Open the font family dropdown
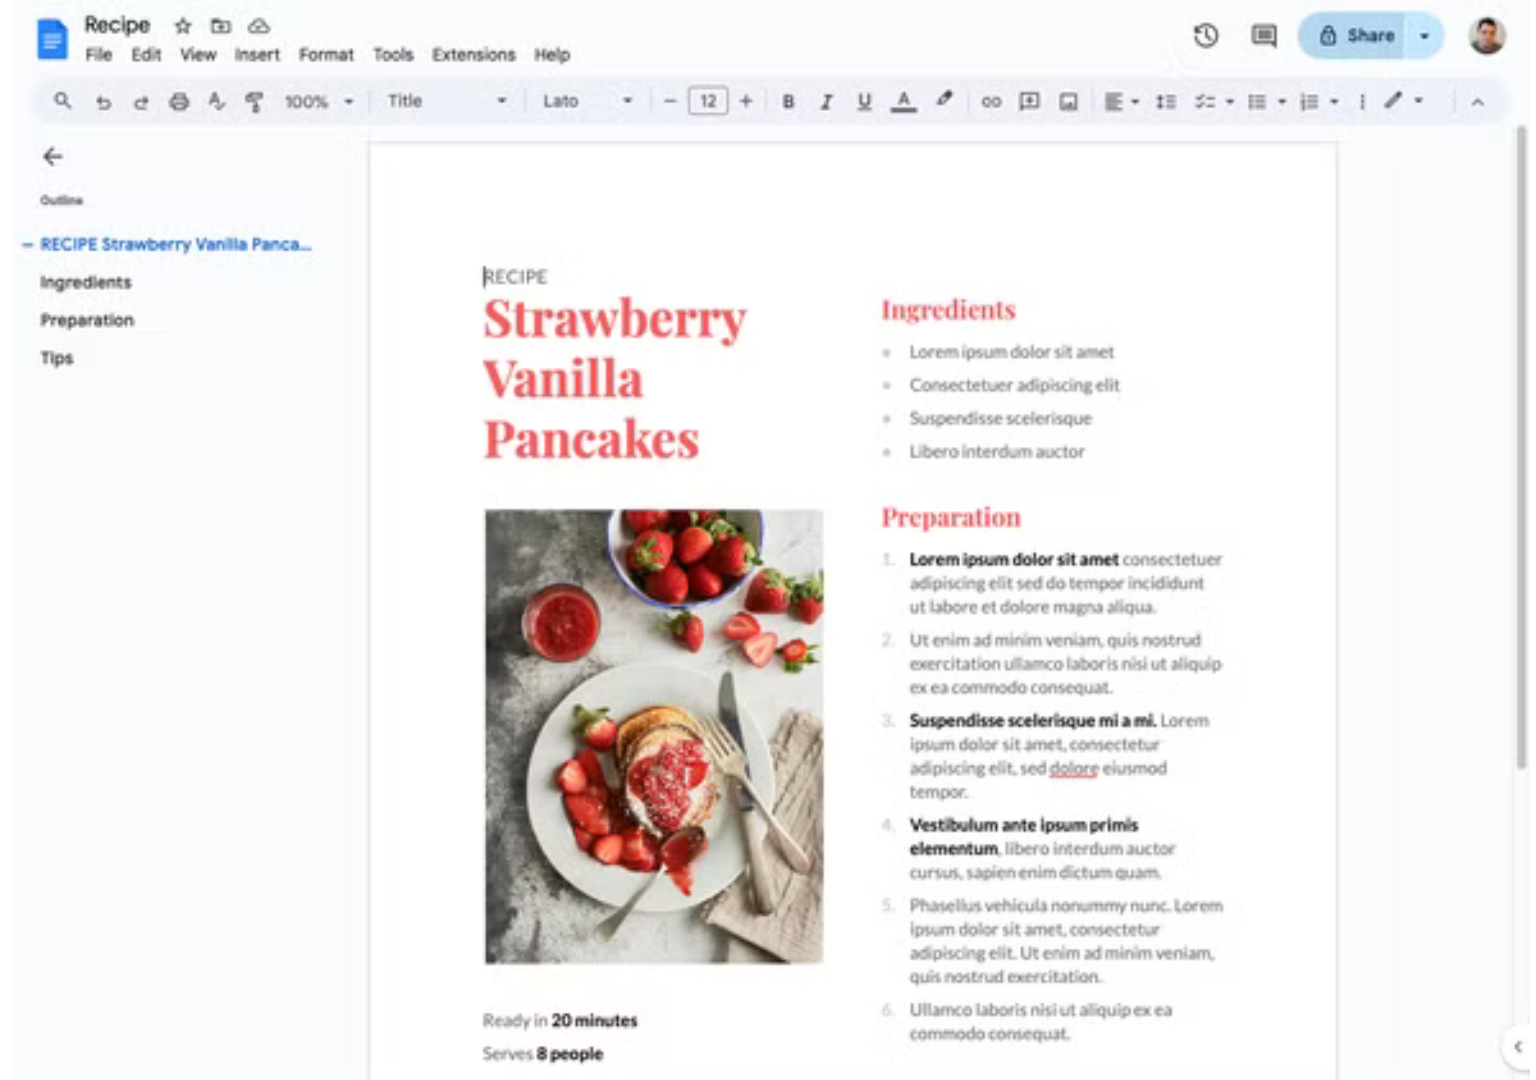This screenshot has width=1536, height=1080. coord(585,101)
